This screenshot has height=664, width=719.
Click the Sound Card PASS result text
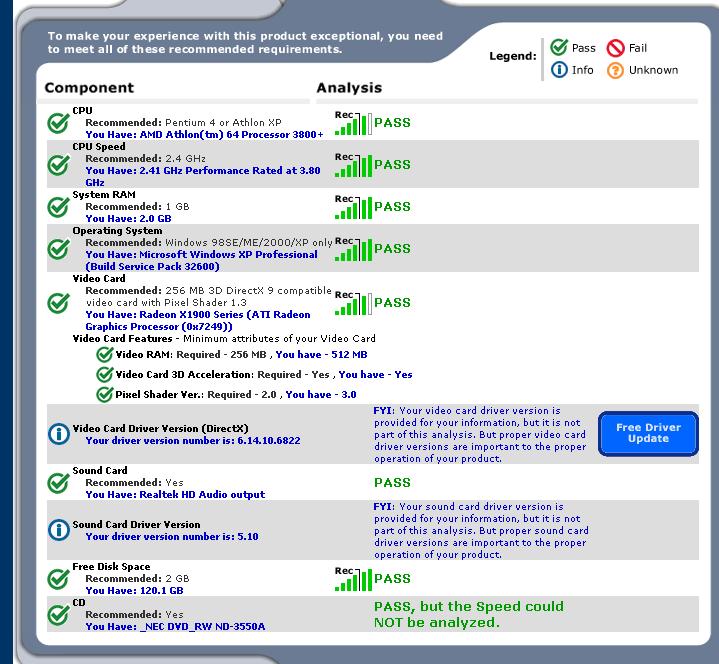tap(392, 482)
